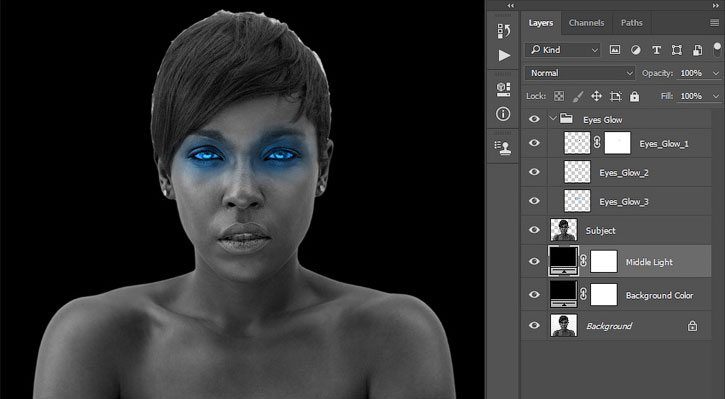This screenshot has height=399, width=725.
Task: Click link icon on Background Color layer
Action: click(584, 295)
